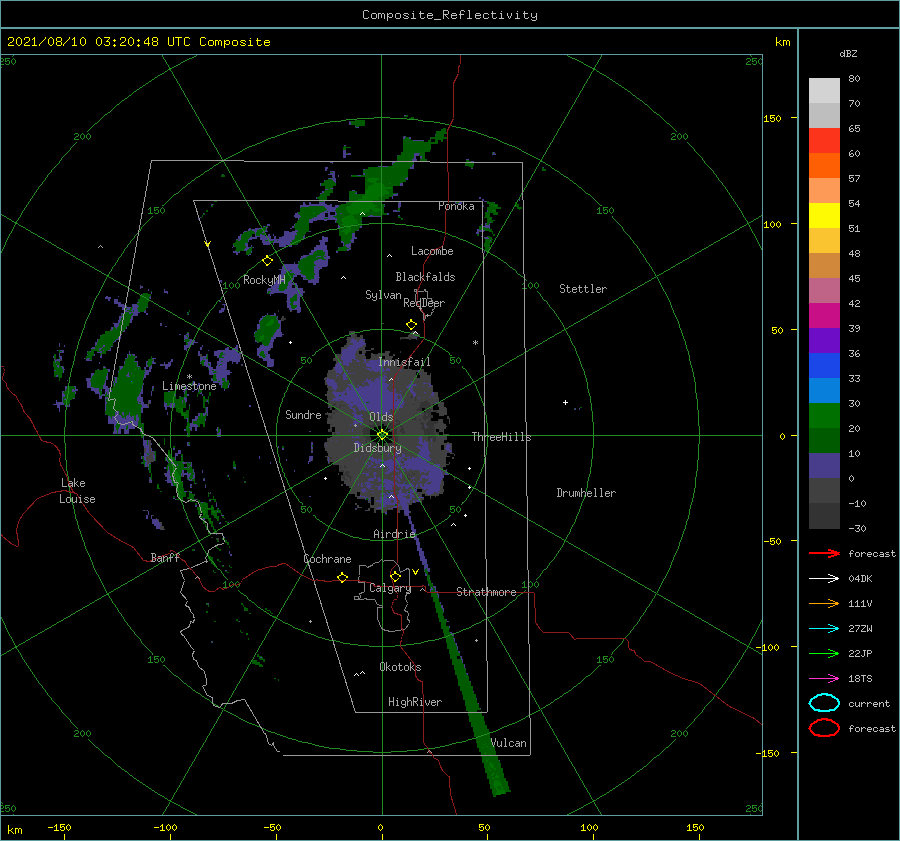Click the Composite_Reflectivity title
This screenshot has width=900, height=841.
tap(449, 15)
